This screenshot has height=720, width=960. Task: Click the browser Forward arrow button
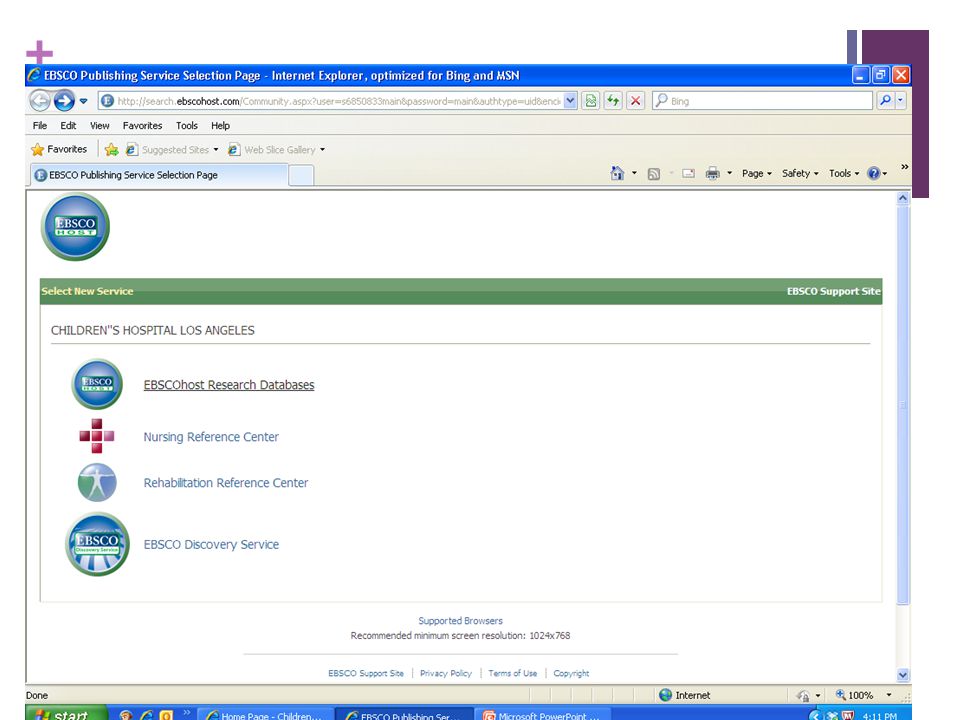(64, 100)
